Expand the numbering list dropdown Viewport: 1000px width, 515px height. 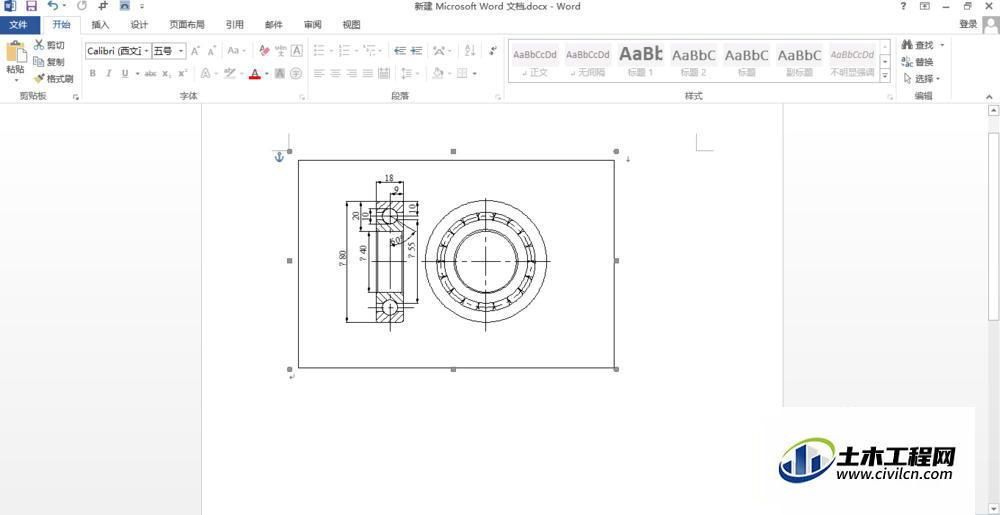(355, 51)
